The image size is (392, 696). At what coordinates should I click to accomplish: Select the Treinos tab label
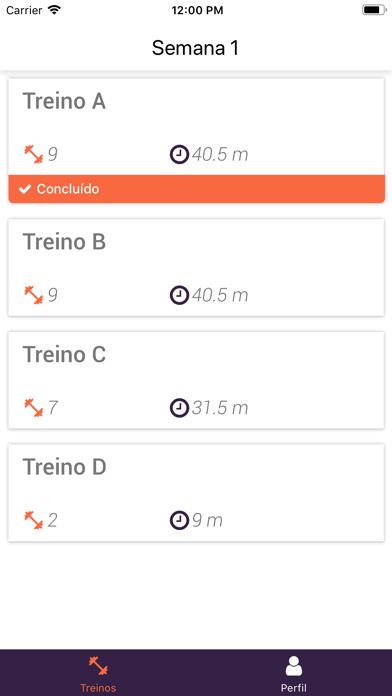98,688
